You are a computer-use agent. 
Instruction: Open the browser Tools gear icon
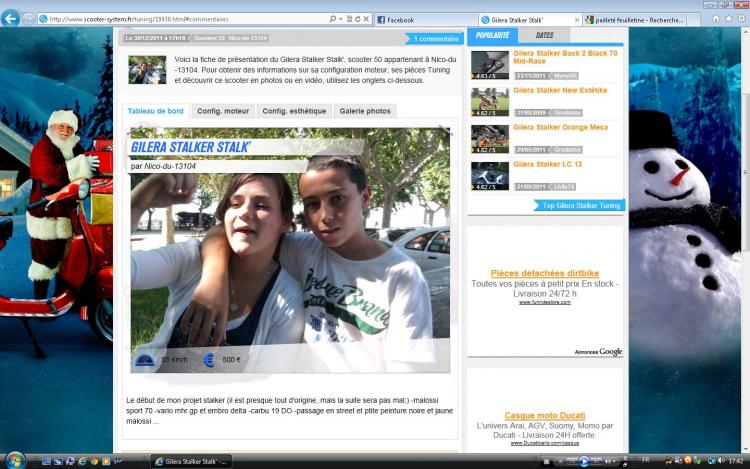(x=741, y=19)
